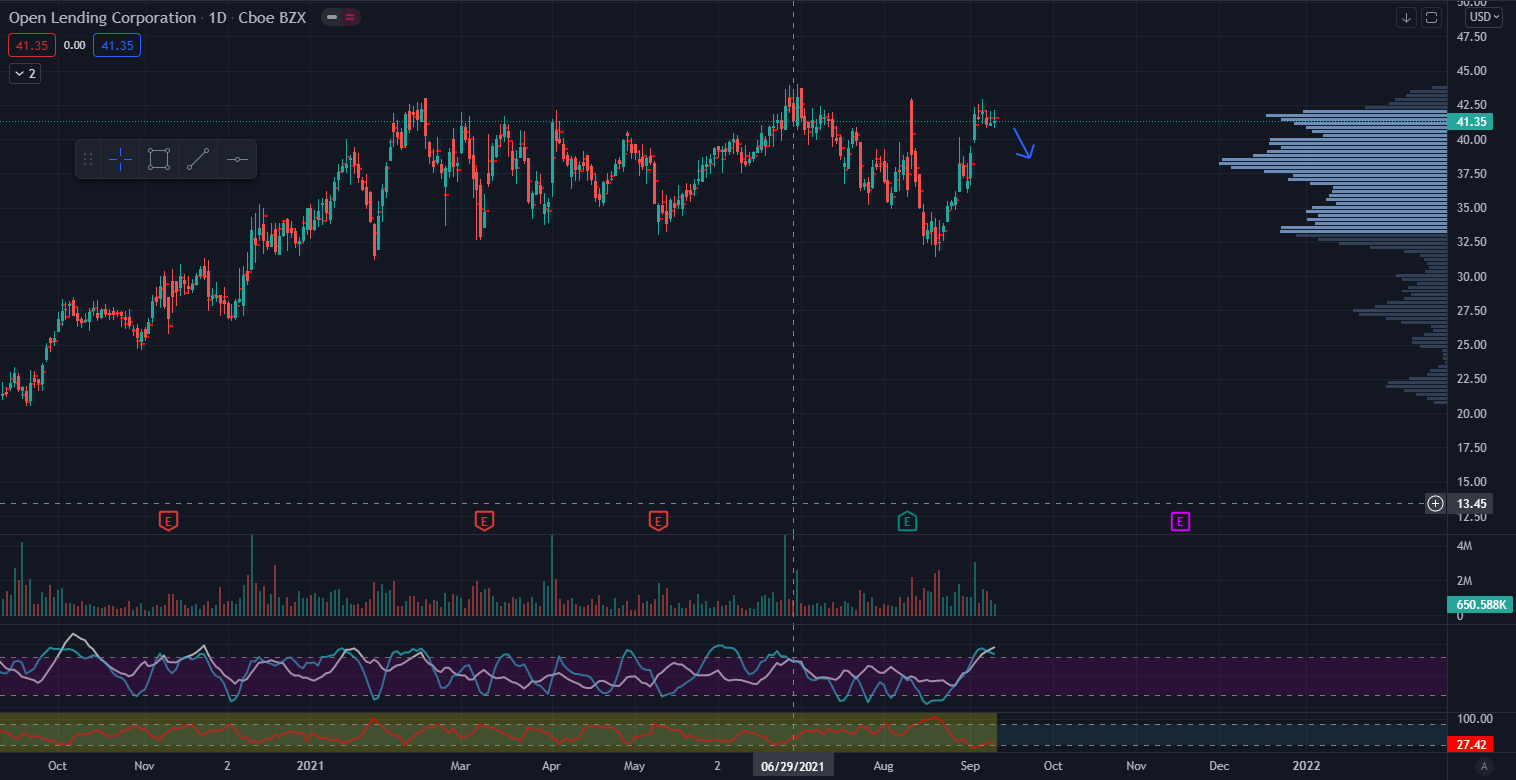
Task: Select the horizontal line tool
Action: [237, 159]
